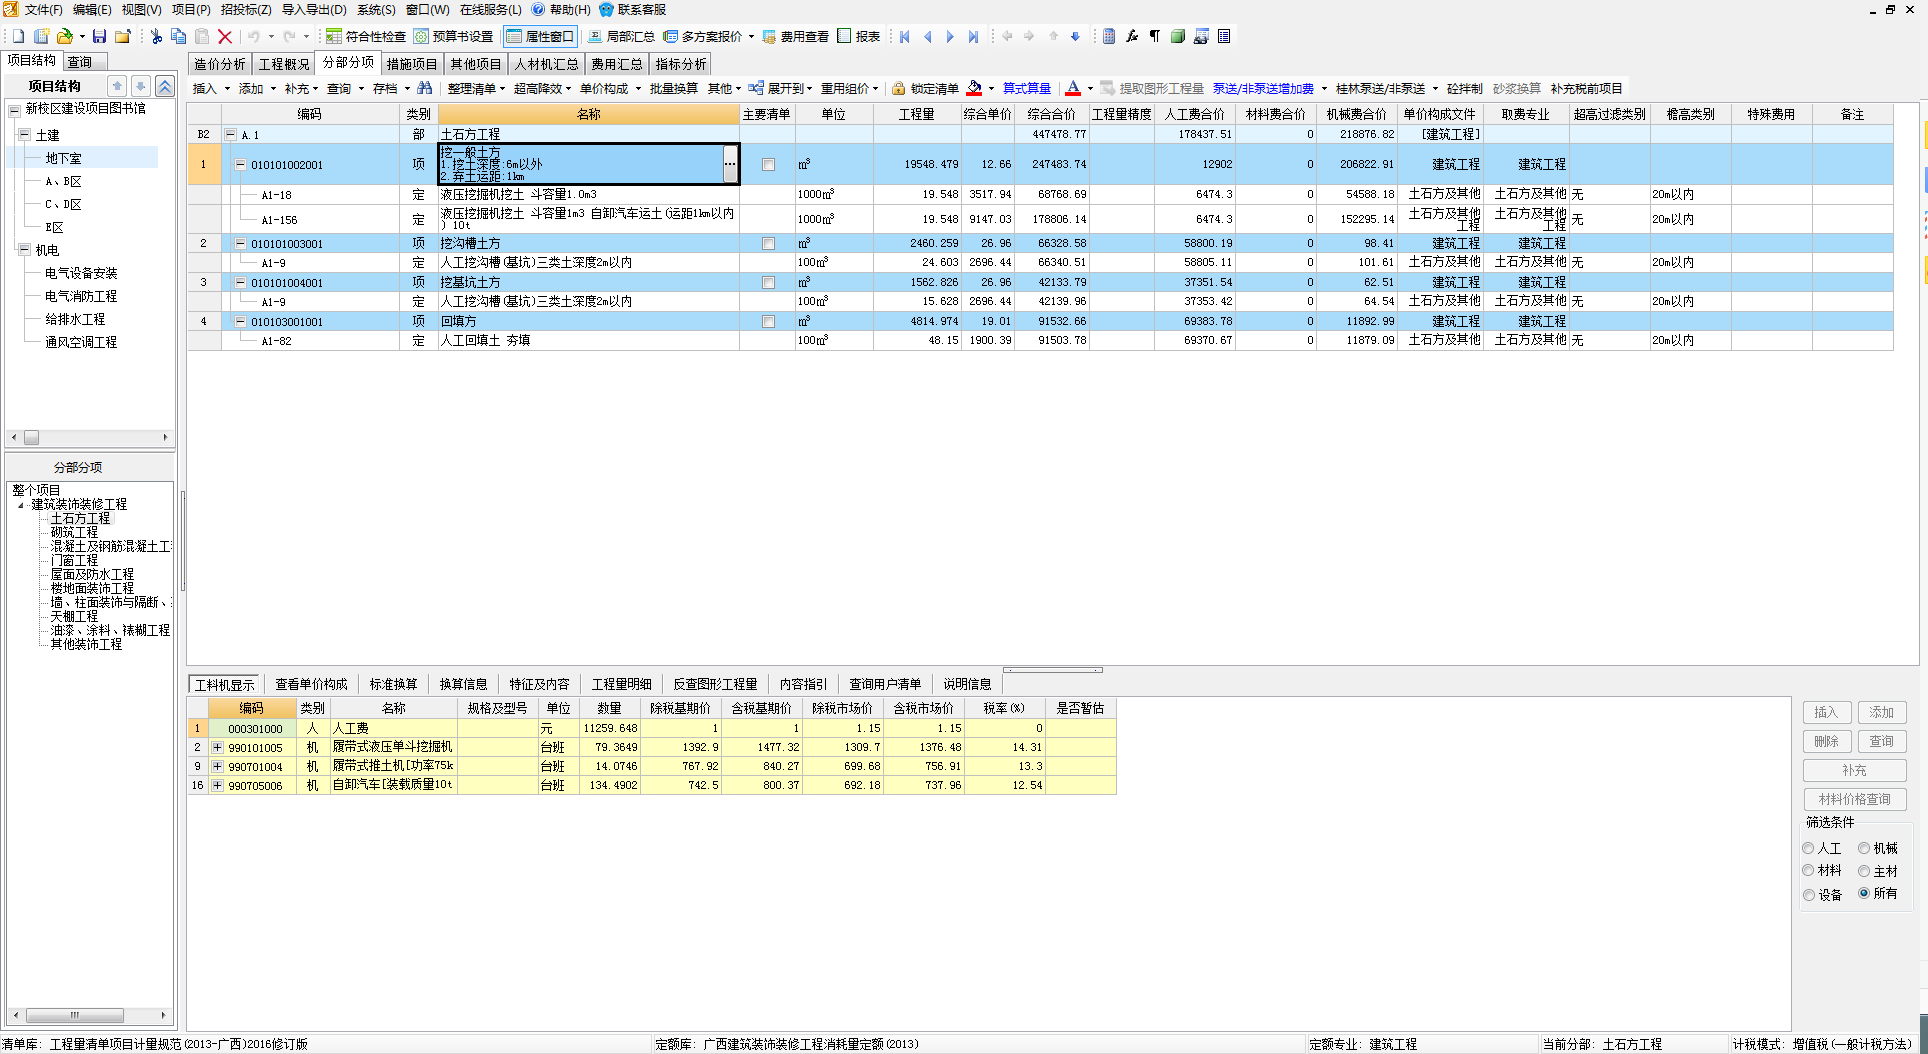Select 设备 filter radio button
This screenshot has width=1928, height=1054.
pyautogui.click(x=1808, y=895)
